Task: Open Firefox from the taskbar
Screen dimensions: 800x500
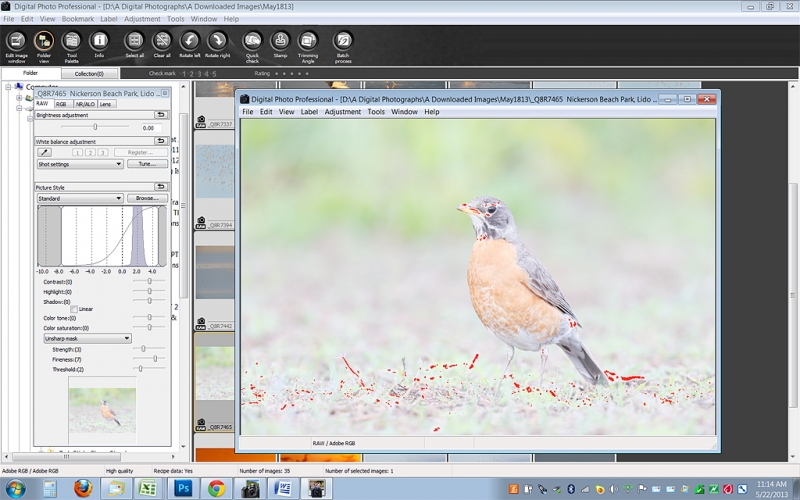Action: click(83, 488)
